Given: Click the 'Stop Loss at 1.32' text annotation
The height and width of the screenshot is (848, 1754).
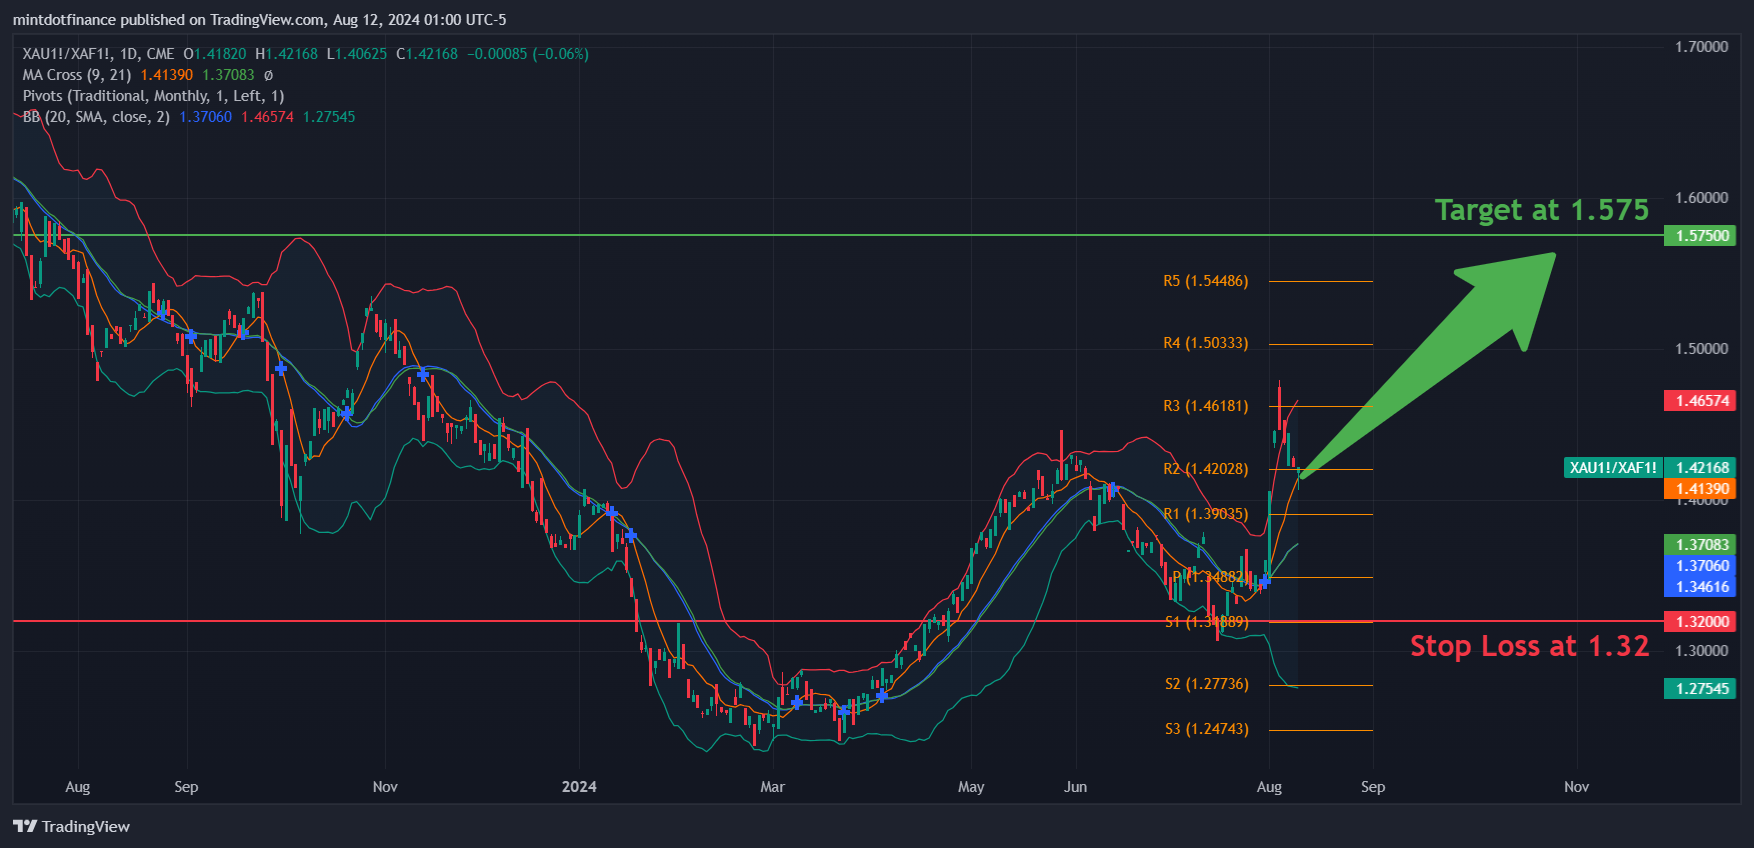Looking at the screenshot, I should coord(1530,646).
